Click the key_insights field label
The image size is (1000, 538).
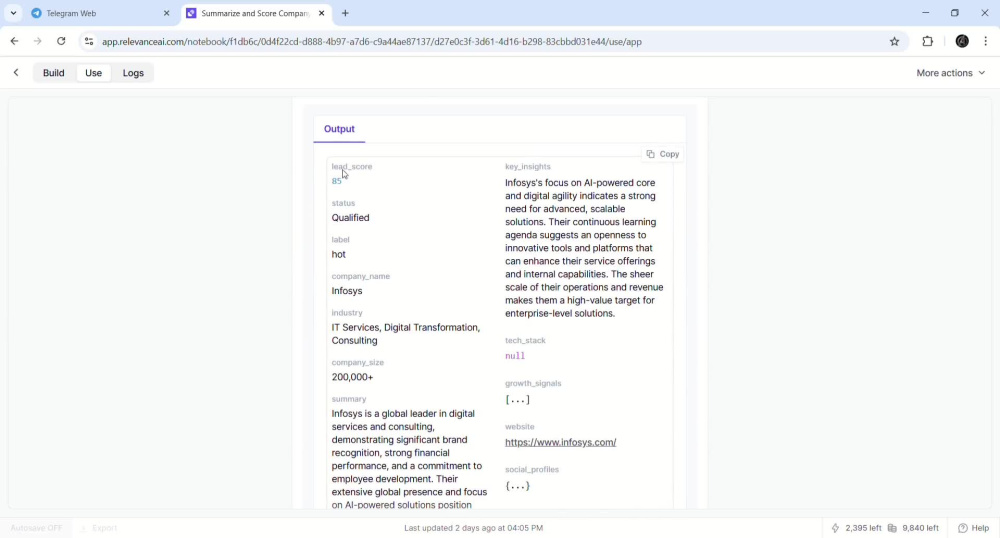click(527, 166)
